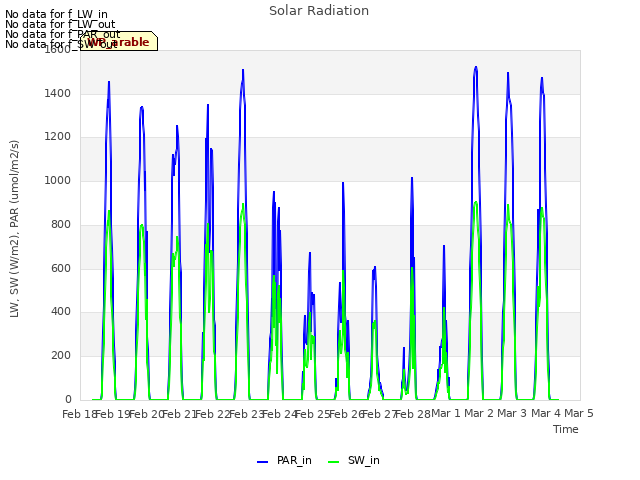Click the Mar 2 x-axis tick label
The image size is (640, 480).
479,414
